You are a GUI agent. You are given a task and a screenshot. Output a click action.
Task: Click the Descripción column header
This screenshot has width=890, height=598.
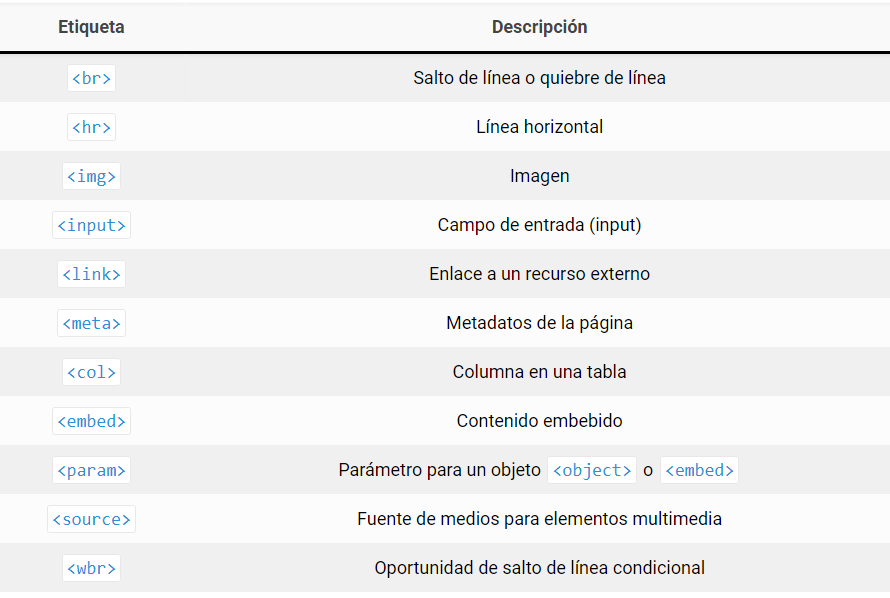pyautogui.click(x=539, y=27)
